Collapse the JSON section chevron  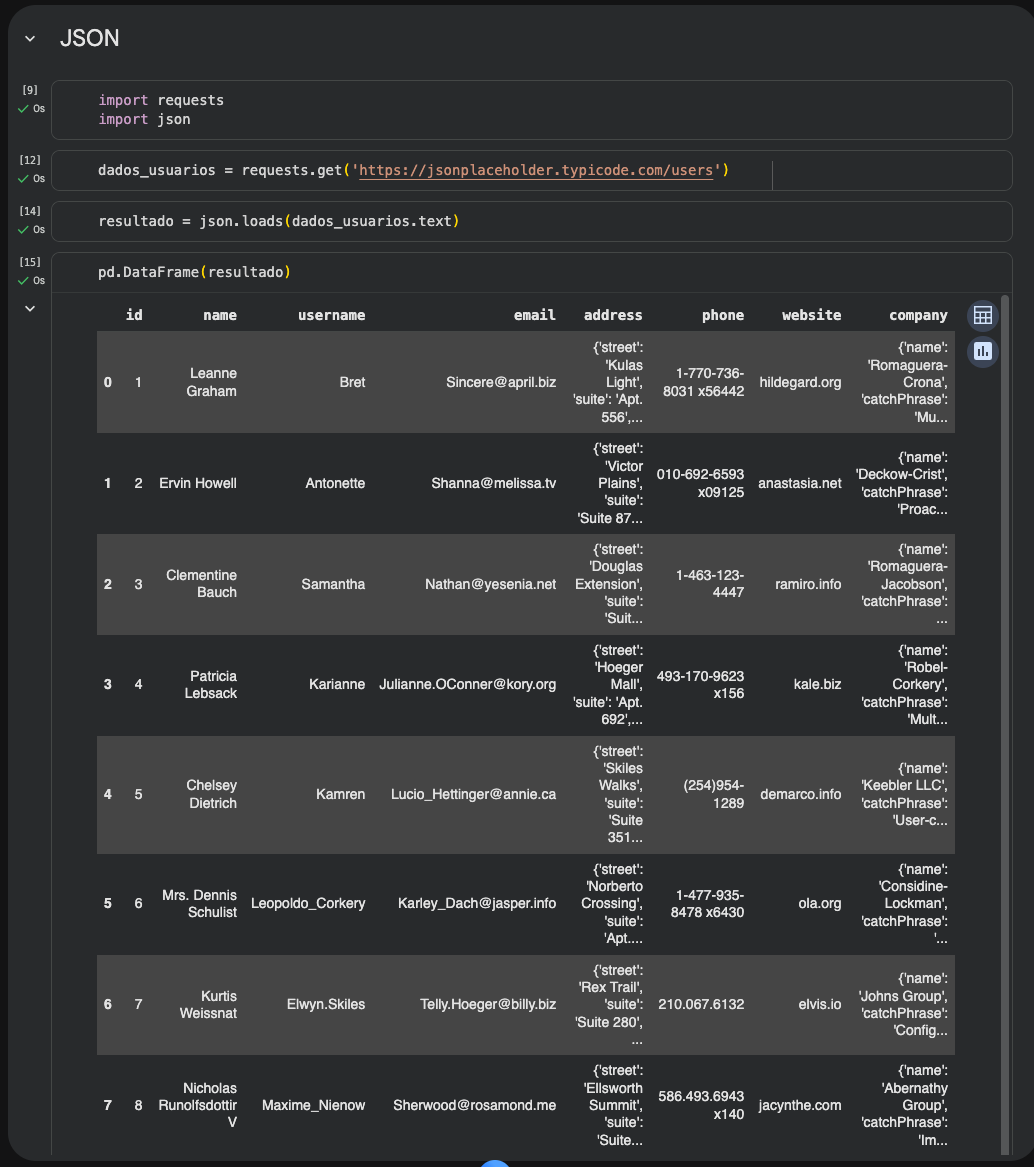30,38
